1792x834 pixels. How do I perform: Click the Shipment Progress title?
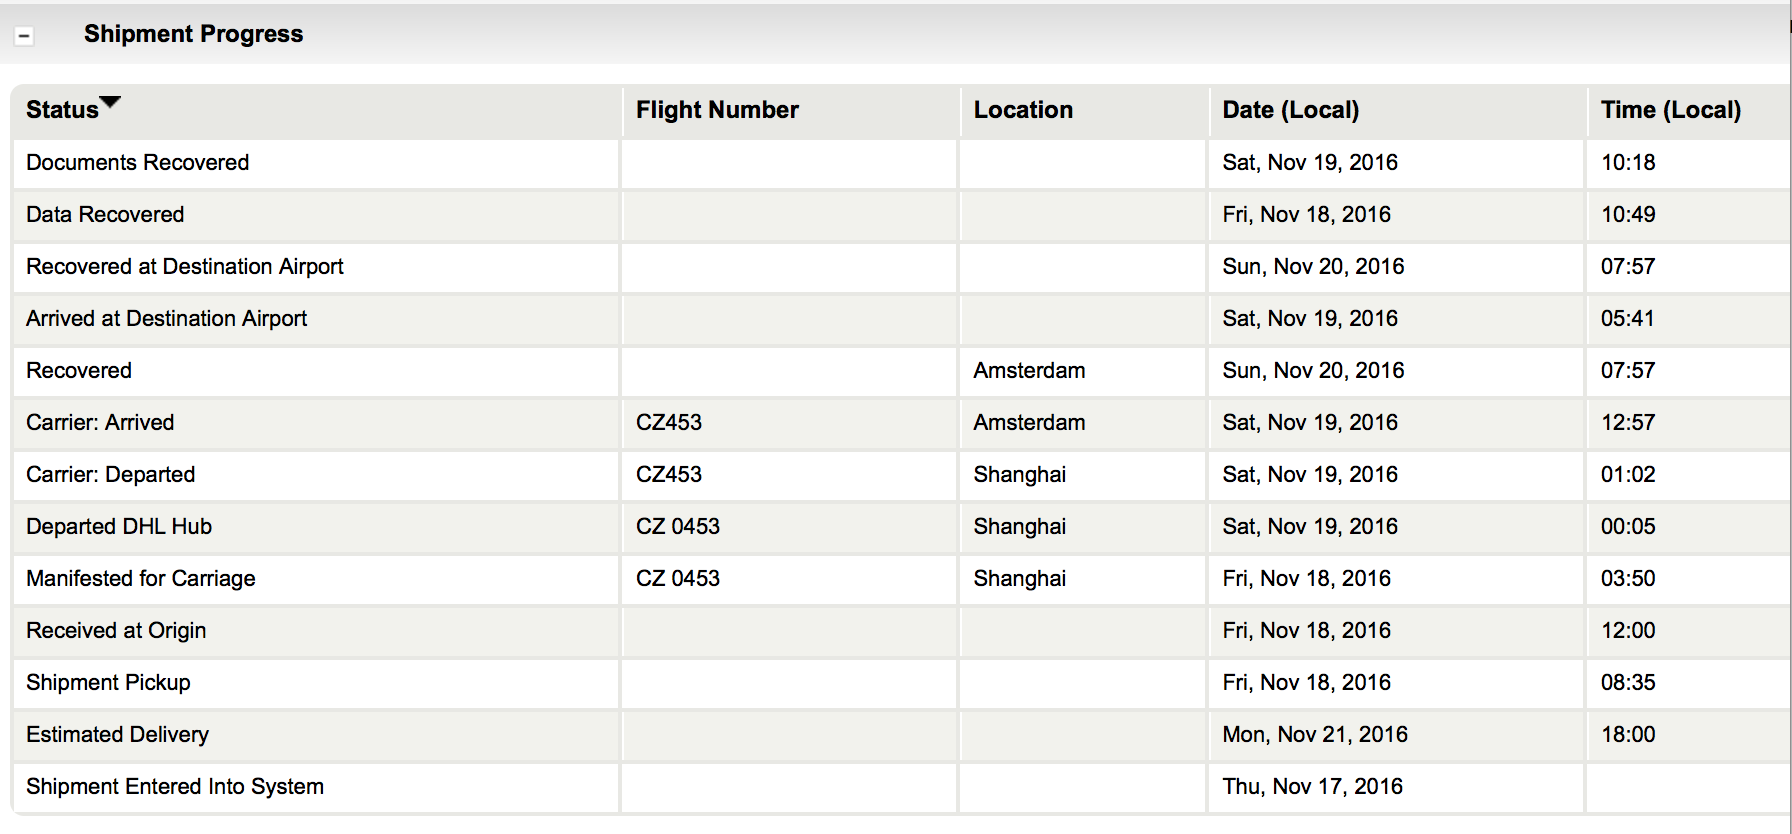pos(193,34)
